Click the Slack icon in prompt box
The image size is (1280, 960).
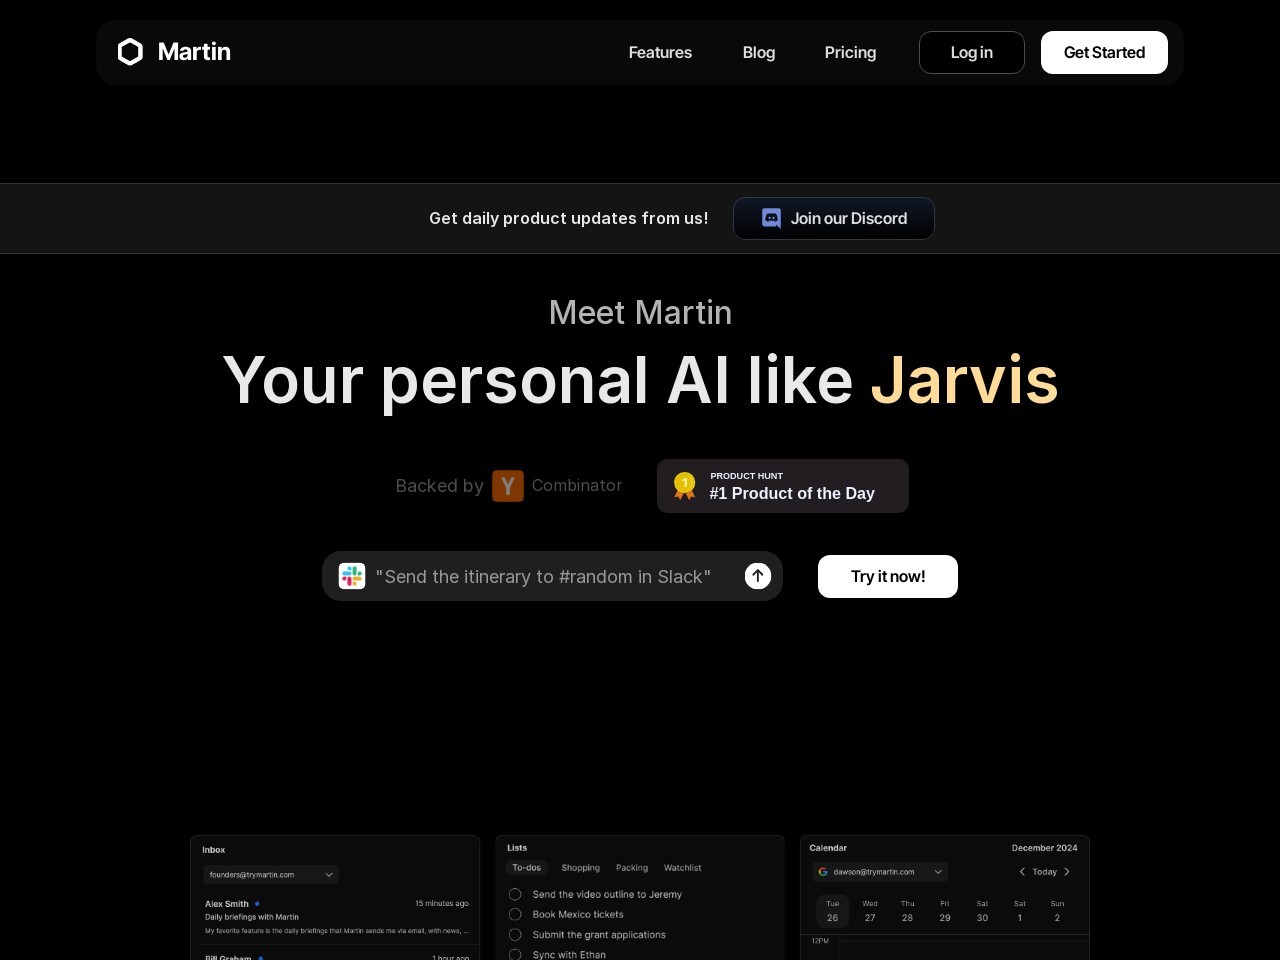pos(352,576)
